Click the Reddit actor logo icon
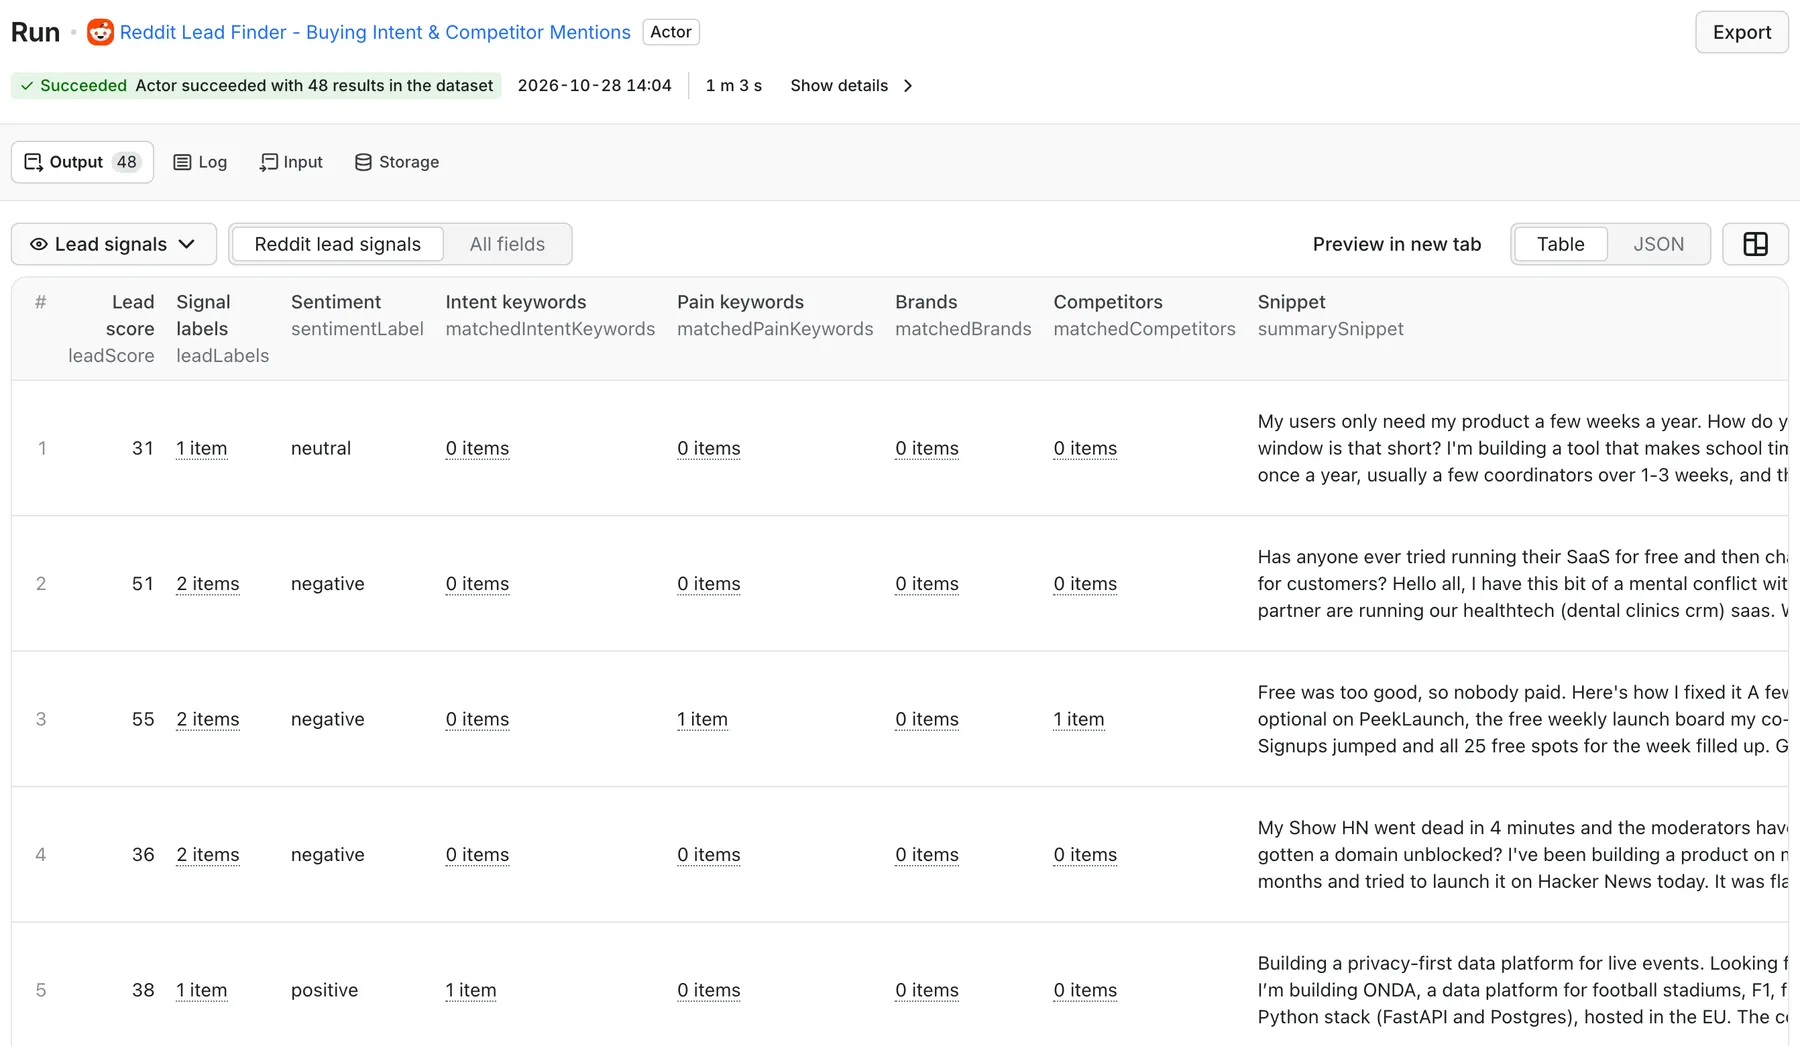This screenshot has height=1046, width=1800. (100, 32)
